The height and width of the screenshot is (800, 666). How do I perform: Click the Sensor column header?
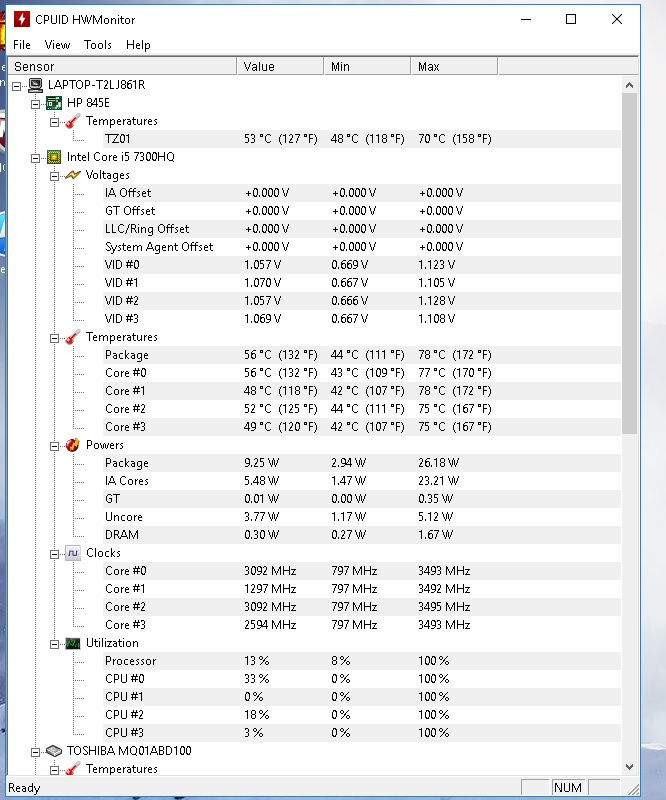pos(122,66)
